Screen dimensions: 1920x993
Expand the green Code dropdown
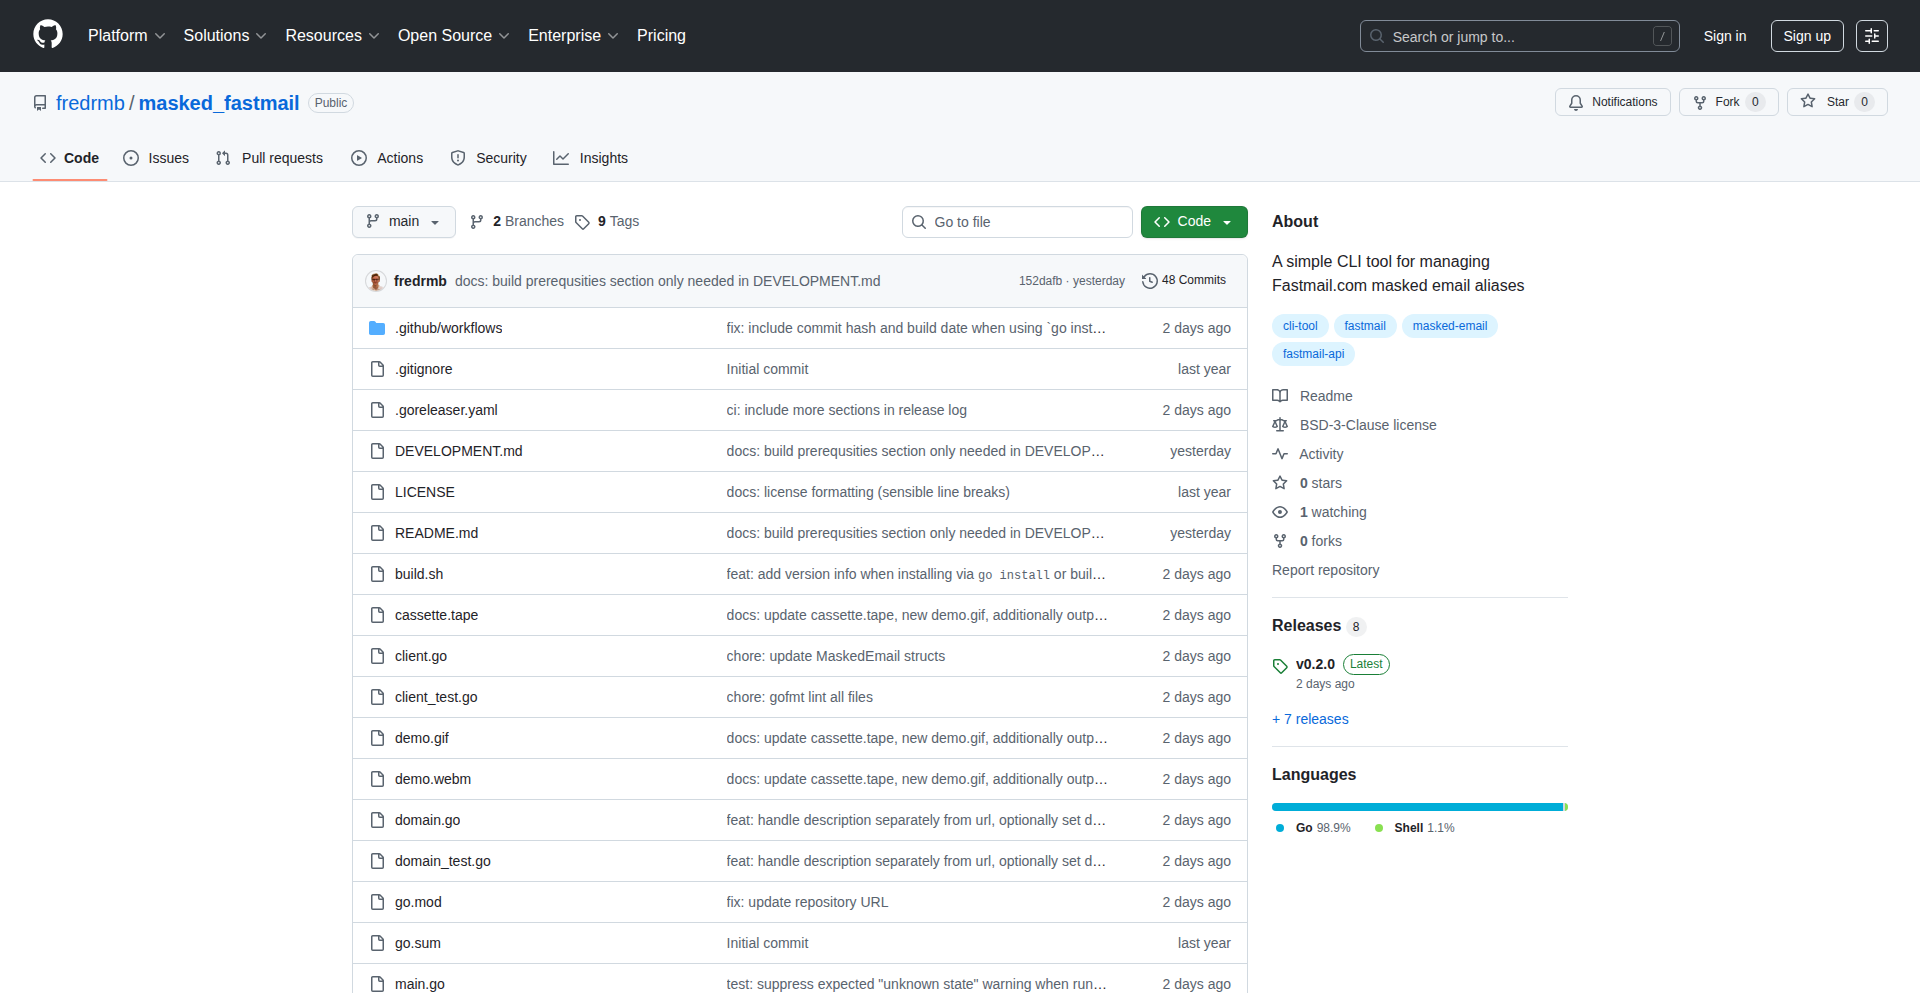1193,222
